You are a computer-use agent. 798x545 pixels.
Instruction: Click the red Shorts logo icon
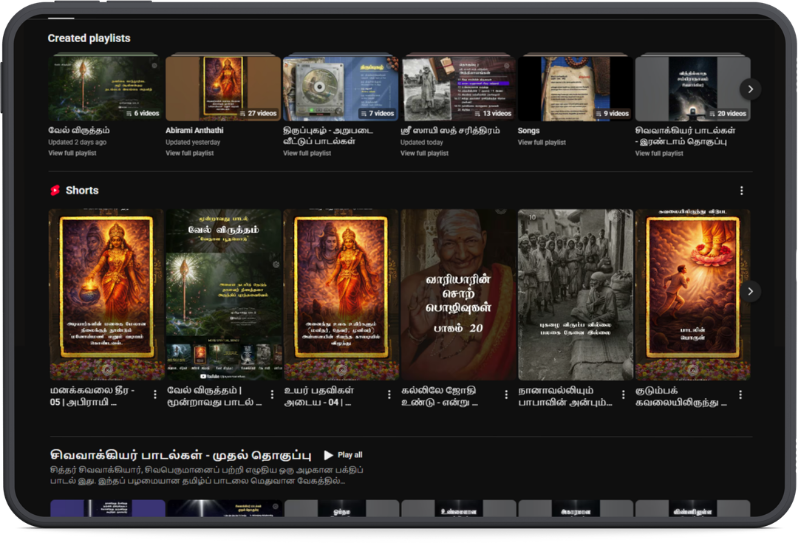click(55, 190)
